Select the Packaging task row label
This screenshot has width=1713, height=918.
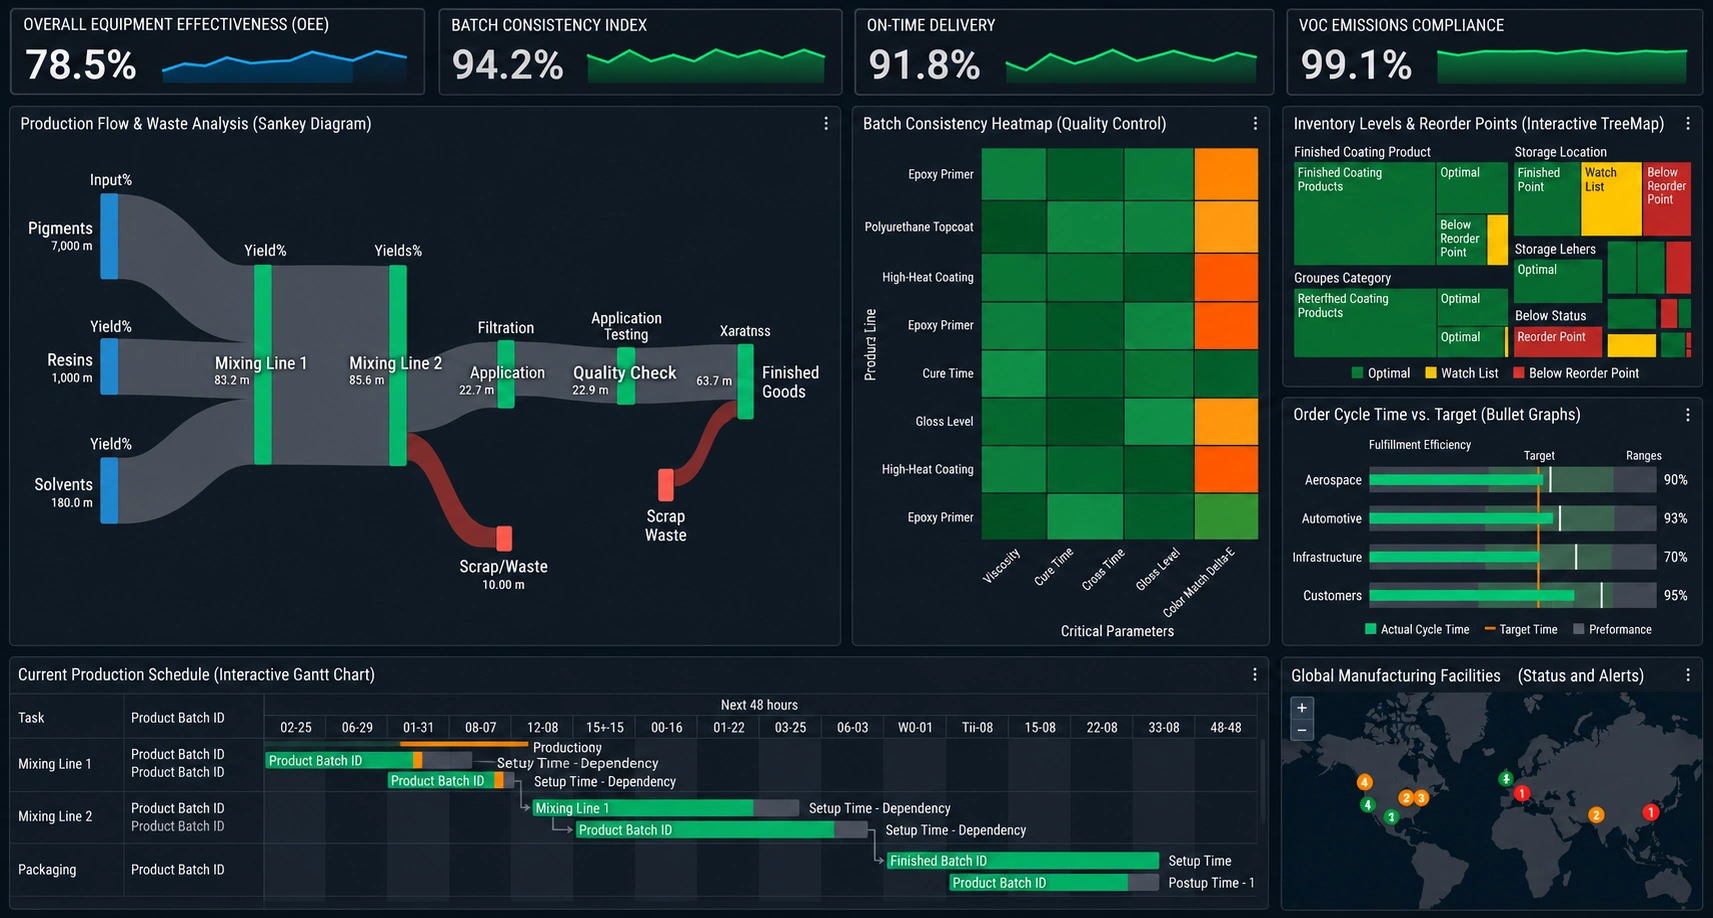tap(47, 869)
